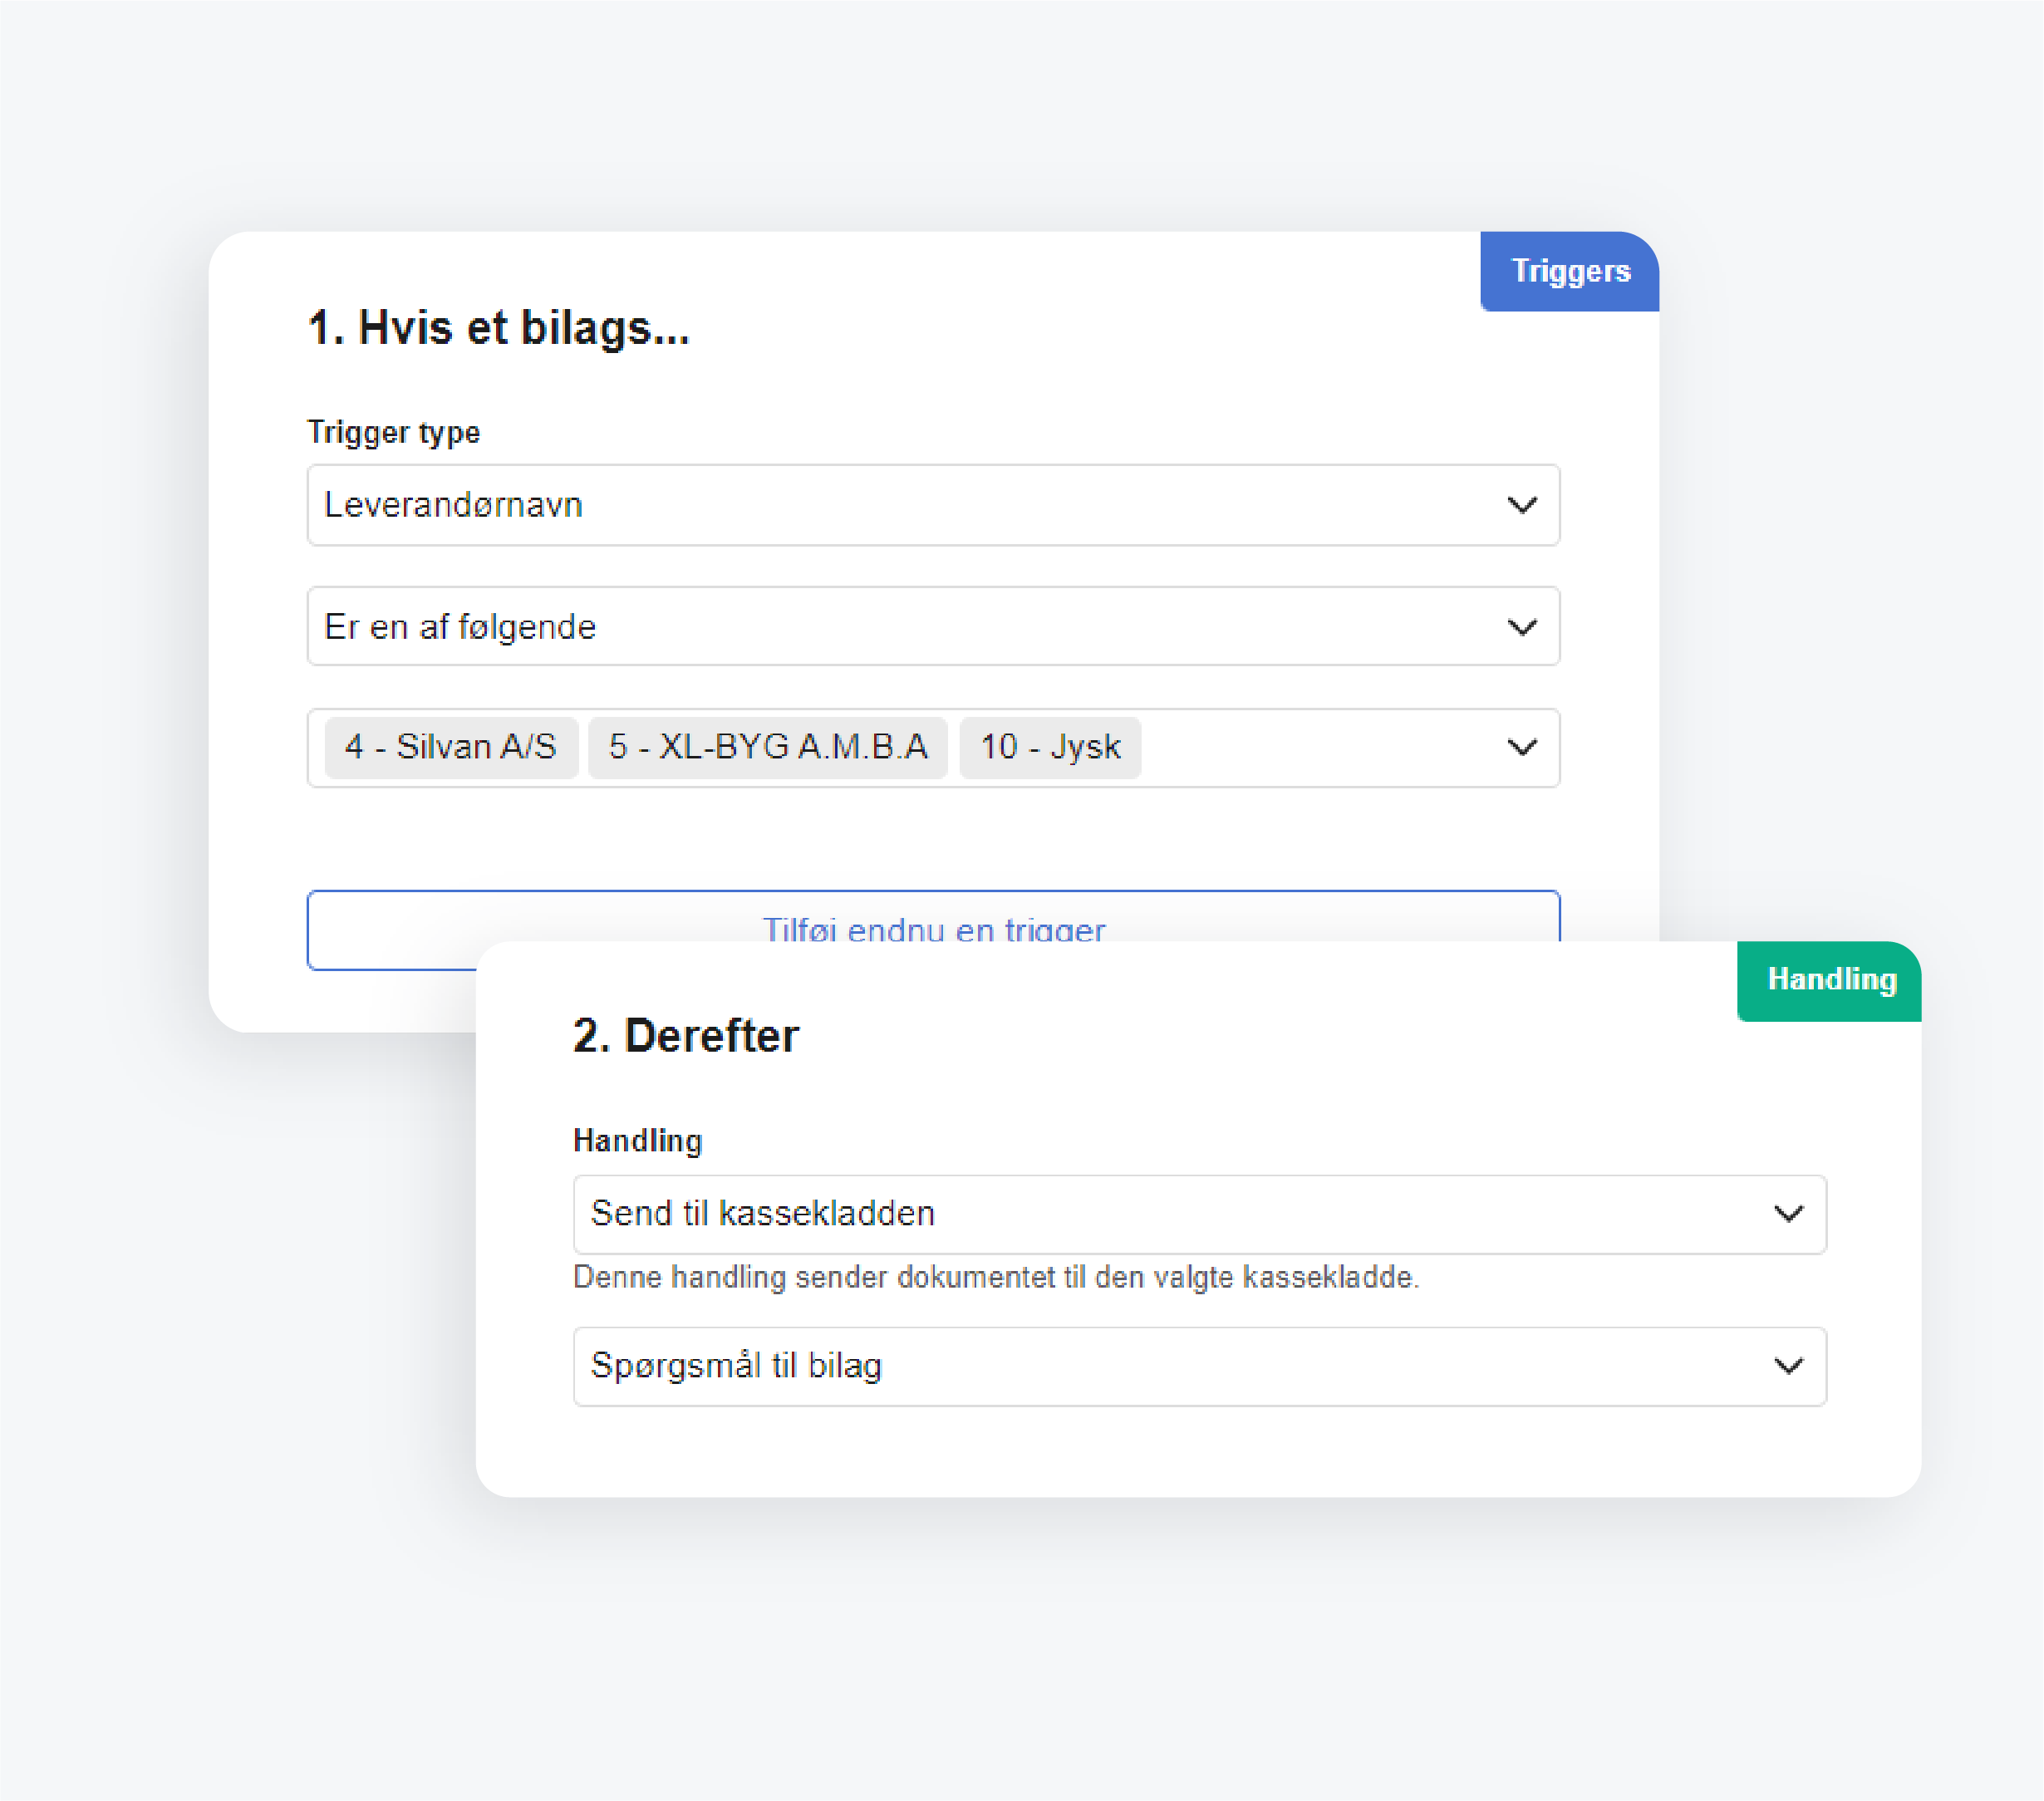Click the chevron of the supplier multi-select field
Viewport: 2044px width, 1801px height.
coord(1522,747)
